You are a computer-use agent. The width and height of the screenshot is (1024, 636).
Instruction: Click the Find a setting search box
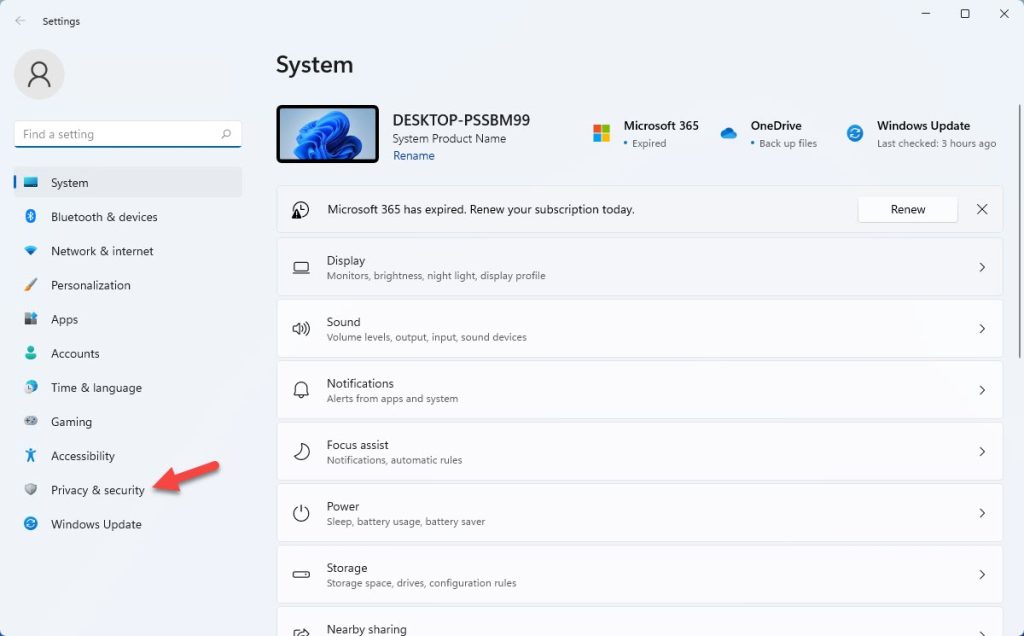127,134
